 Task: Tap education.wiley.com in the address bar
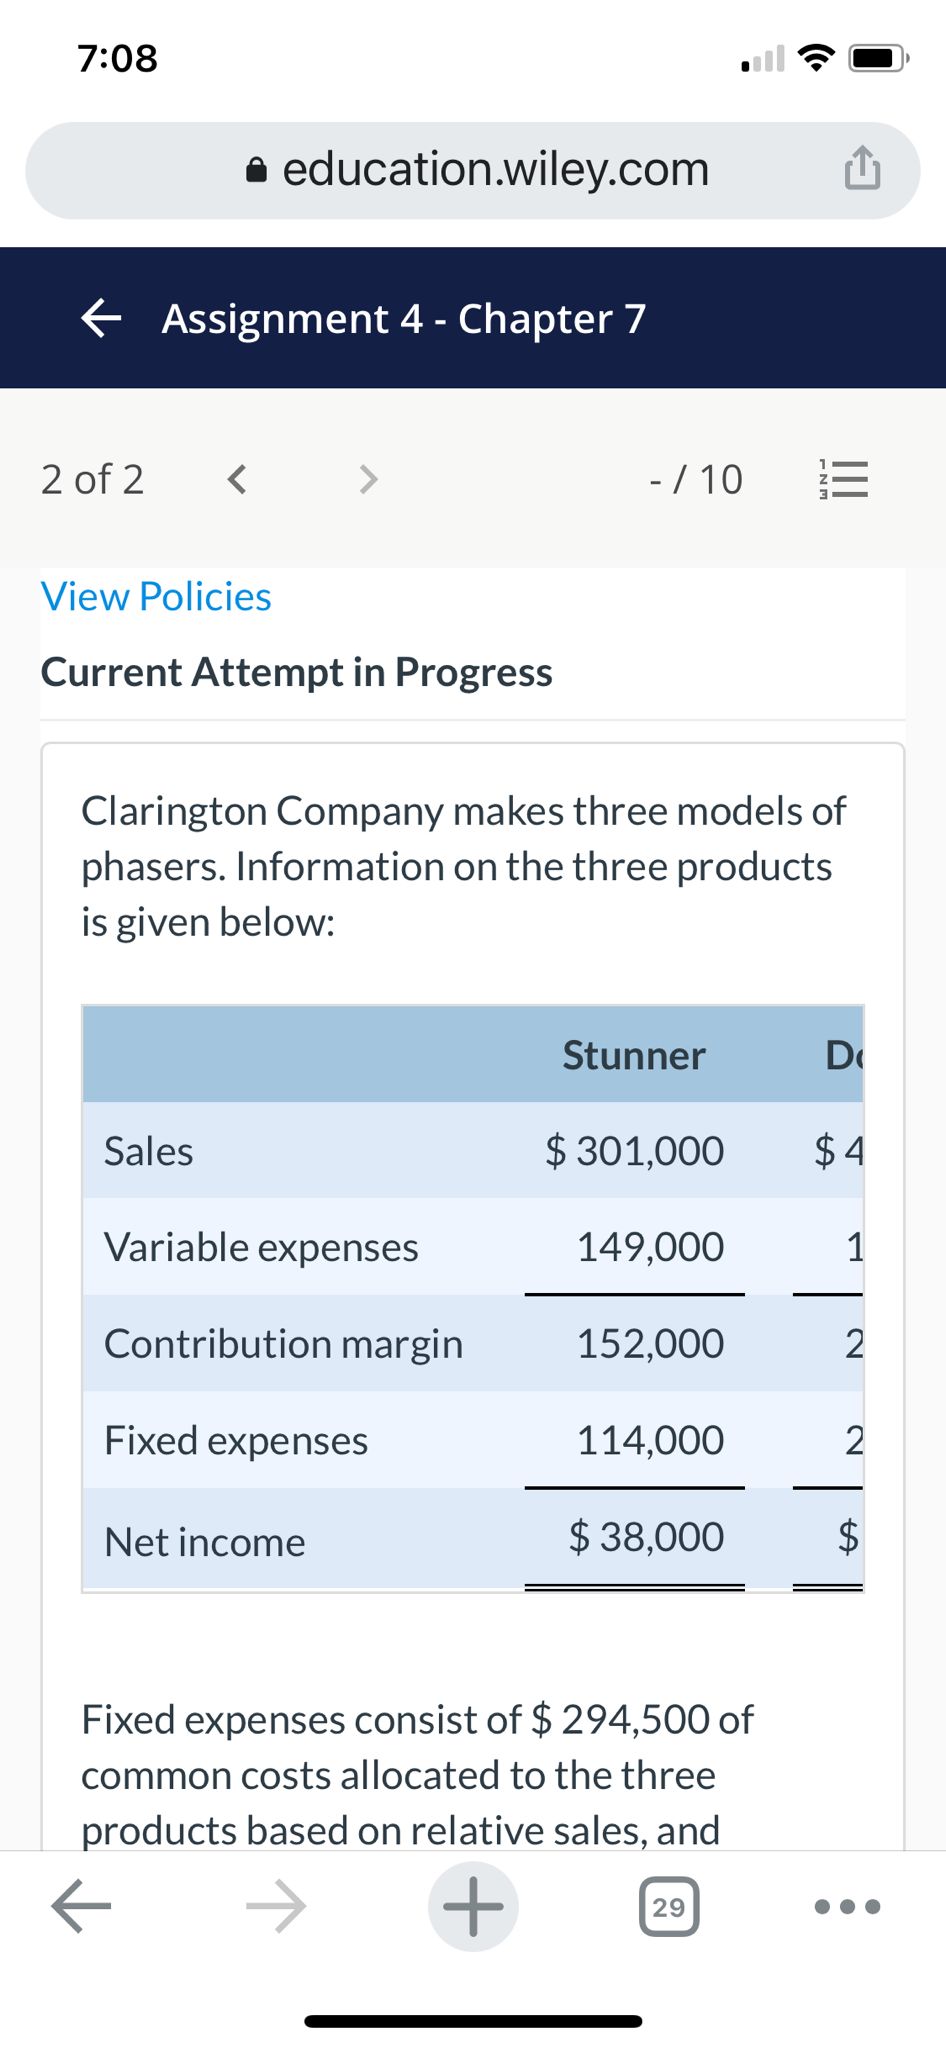(496, 168)
